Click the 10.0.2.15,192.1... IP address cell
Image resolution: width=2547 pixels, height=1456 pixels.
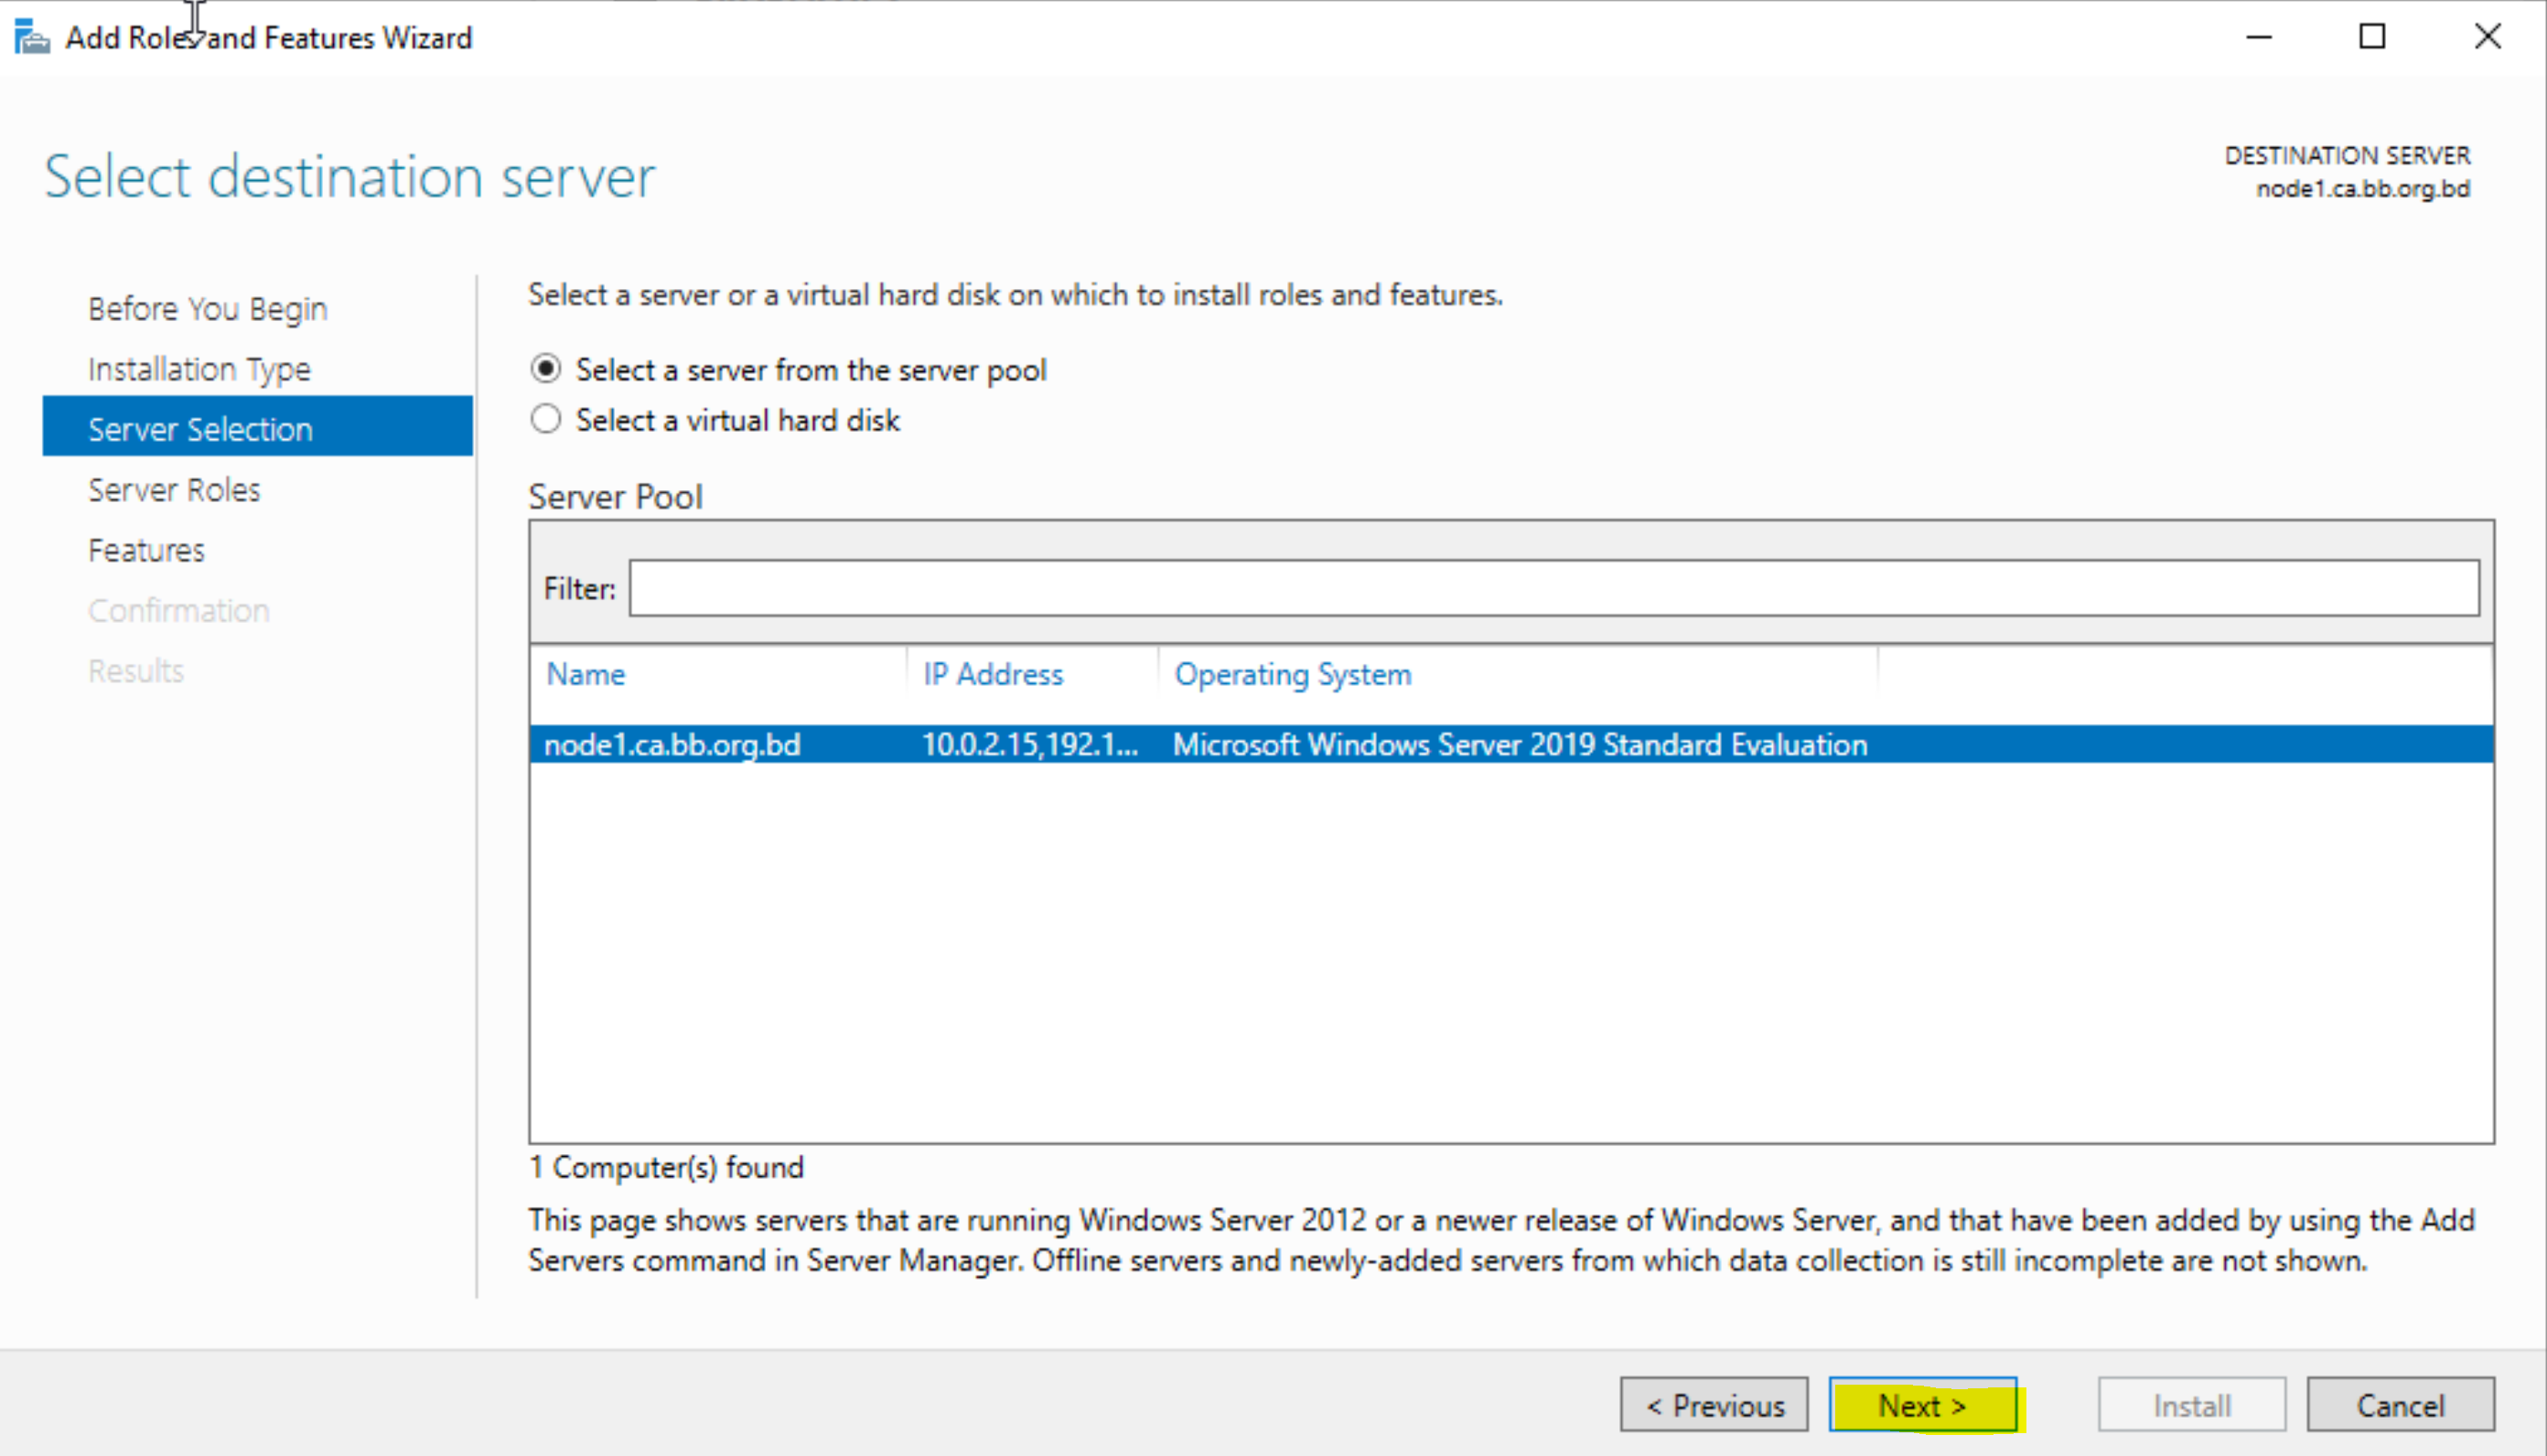[1030, 745]
